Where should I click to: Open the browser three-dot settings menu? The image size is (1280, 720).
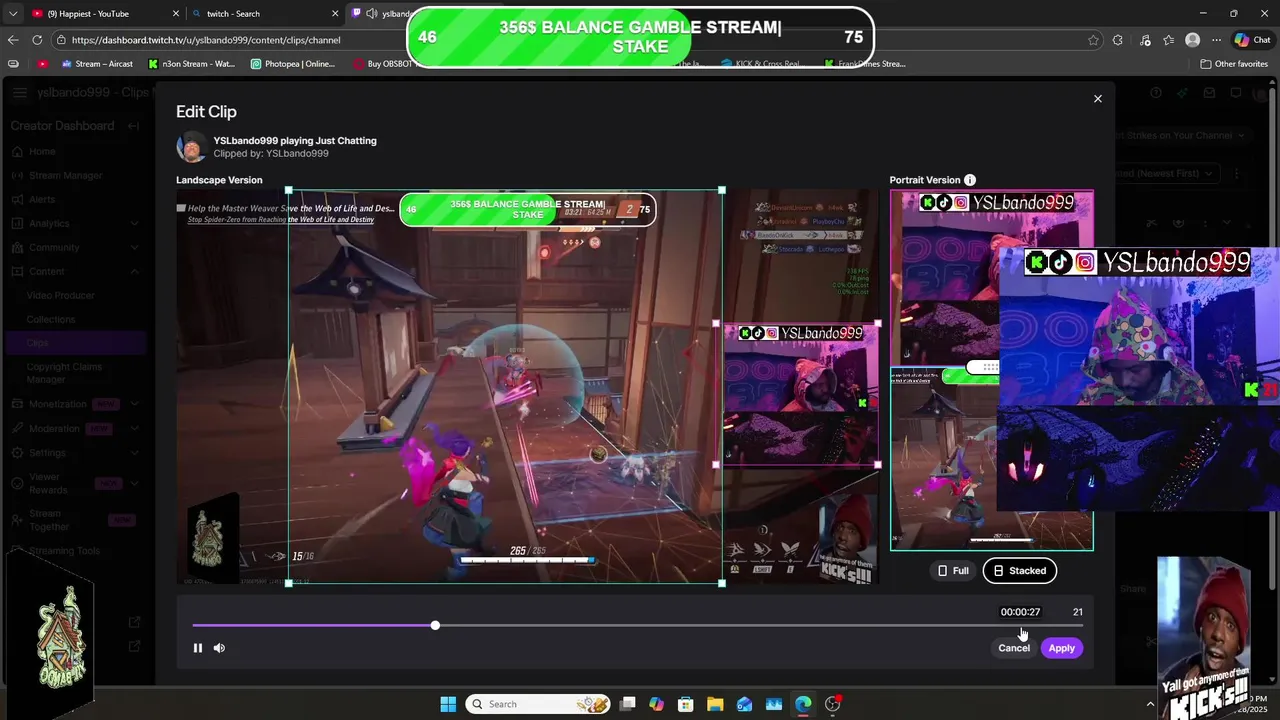pos(1216,40)
